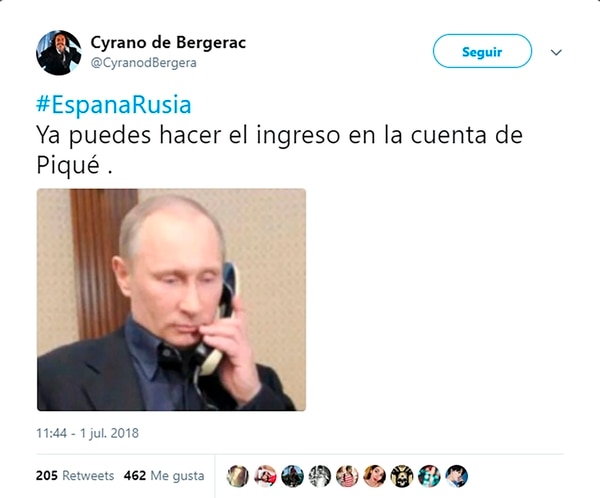
Task: Open the seventh liker avatar with skull image
Action: point(402,476)
